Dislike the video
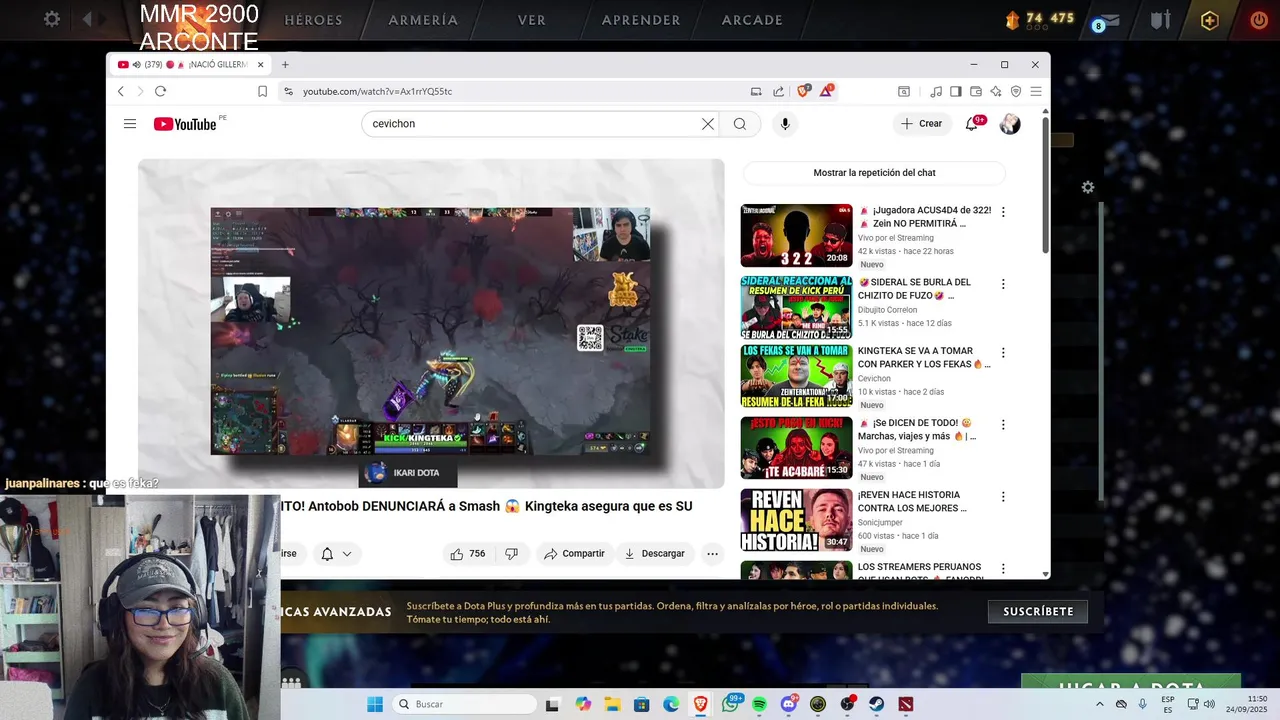Image resolution: width=1280 pixels, height=720 pixels. tap(511, 554)
